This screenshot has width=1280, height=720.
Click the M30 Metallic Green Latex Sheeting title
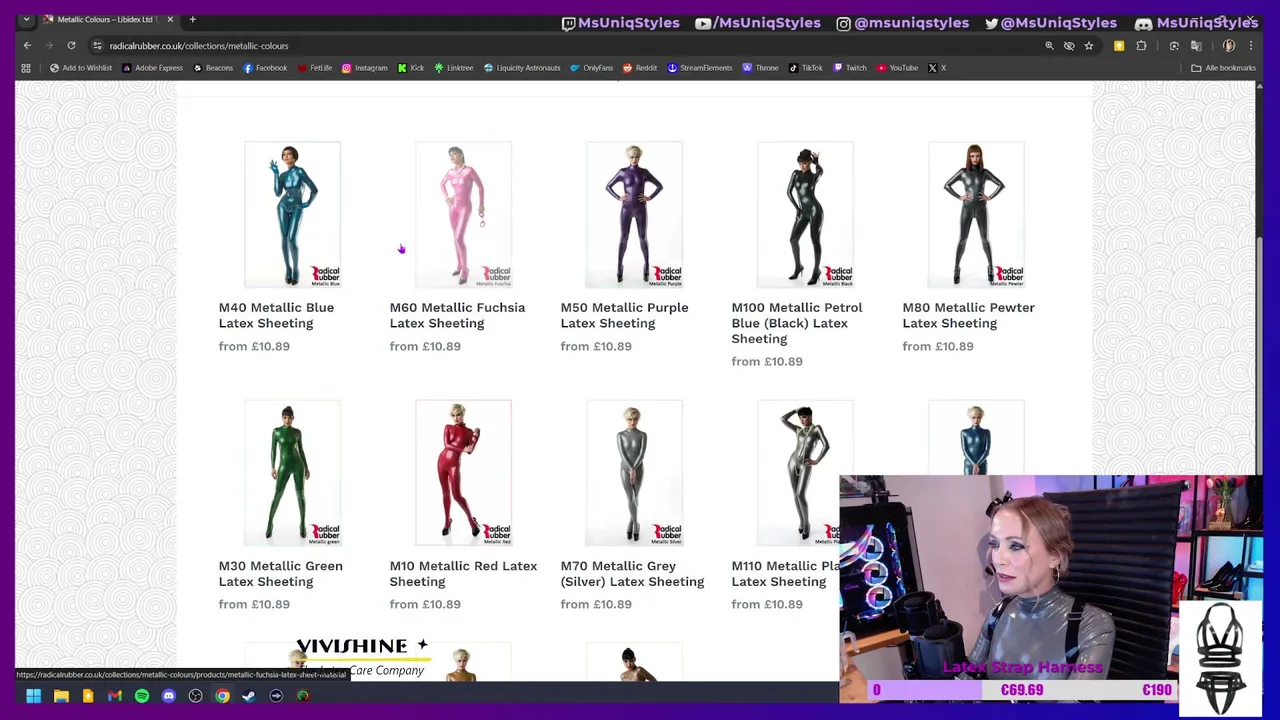280,574
